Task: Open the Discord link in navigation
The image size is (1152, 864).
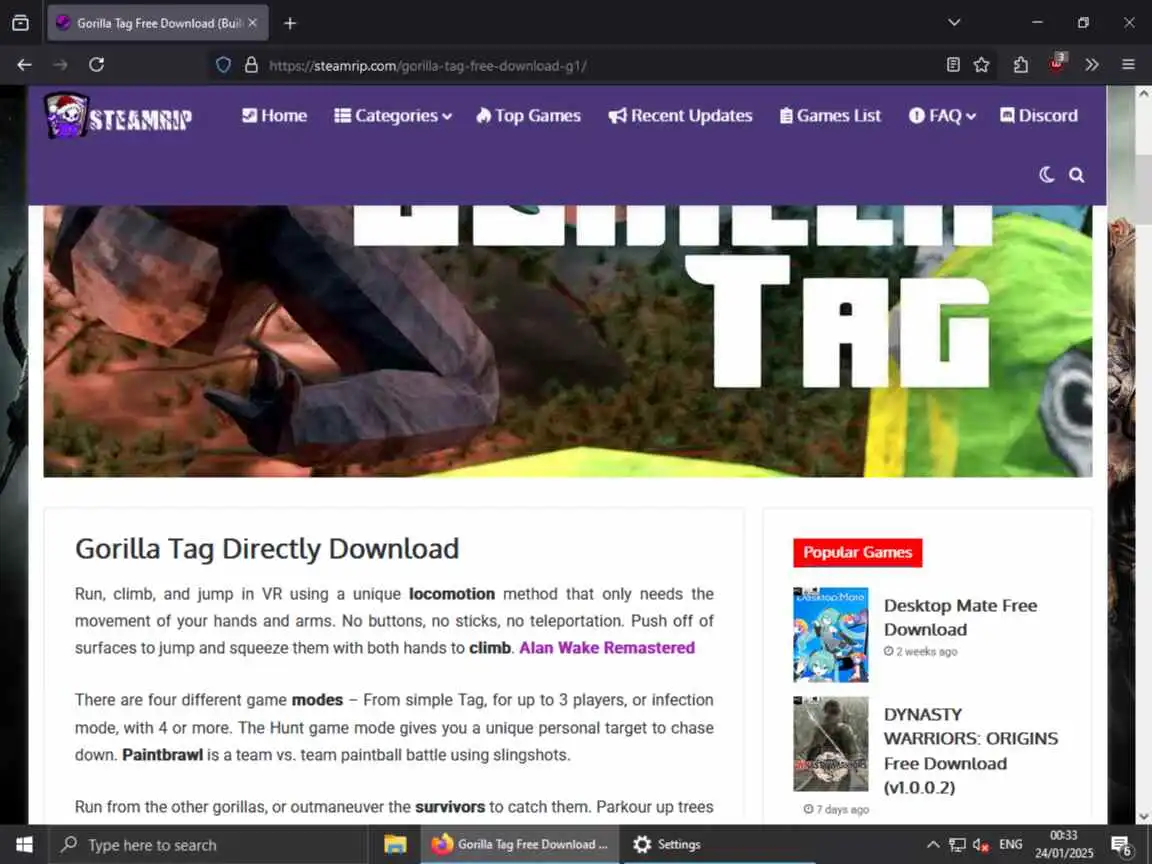Action: [1039, 115]
